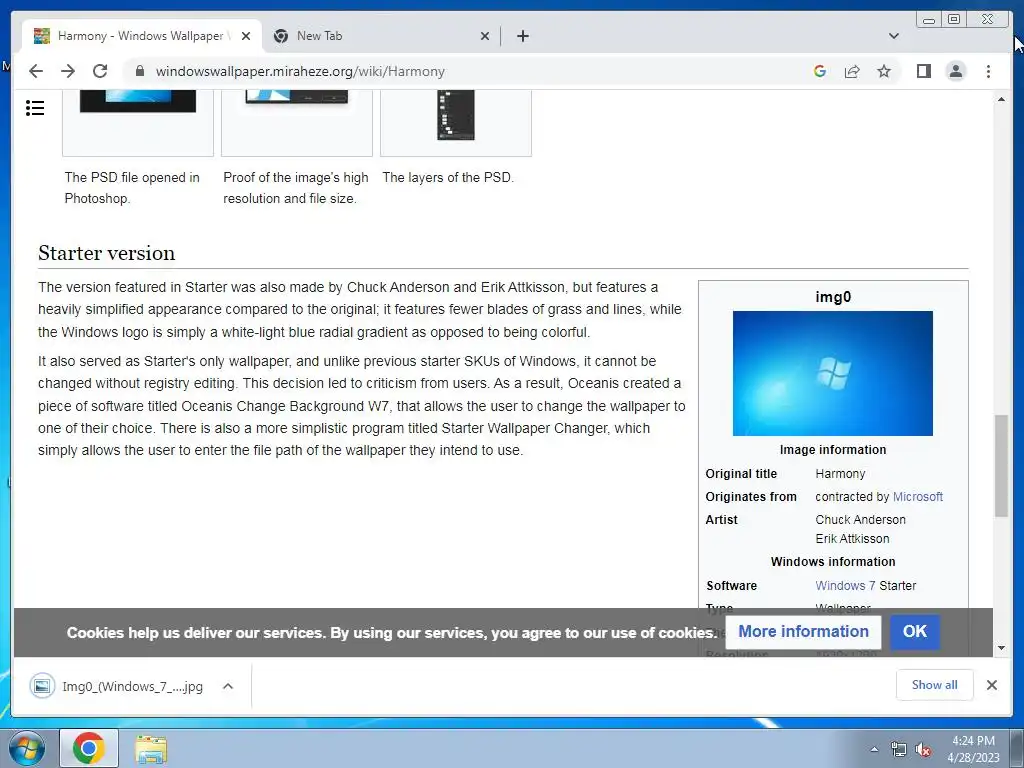Screen dimensions: 1024x768
Task: Accept cookies with OK button
Action: tap(915, 632)
